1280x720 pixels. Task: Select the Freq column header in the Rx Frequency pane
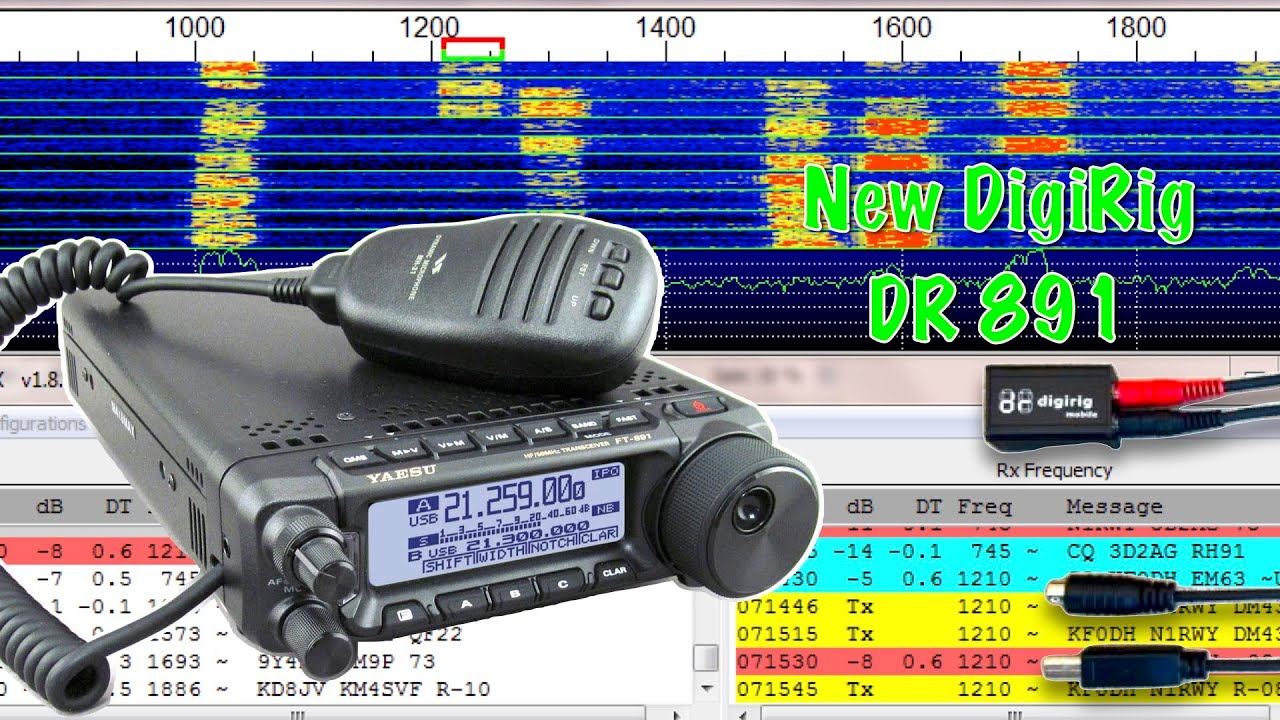click(x=985, y=507)
